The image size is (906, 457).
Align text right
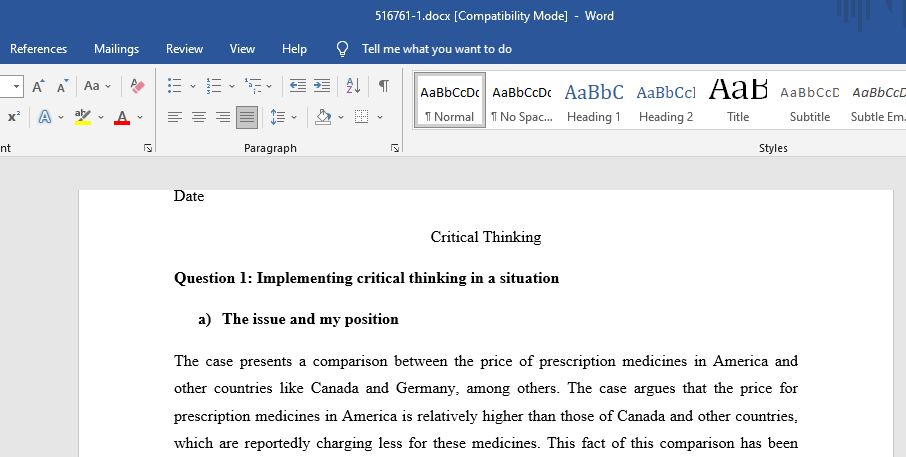coord(223,117)
